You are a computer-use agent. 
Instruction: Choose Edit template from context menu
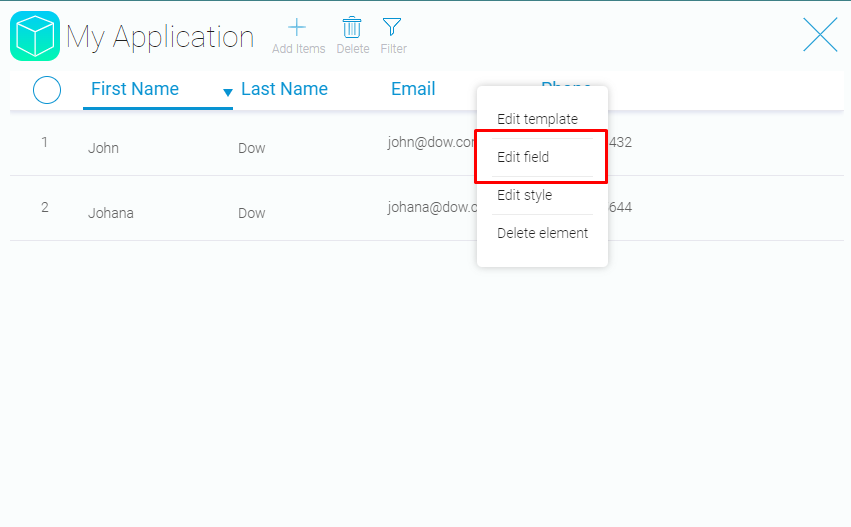pyautogui.click(x=537, y=119)
